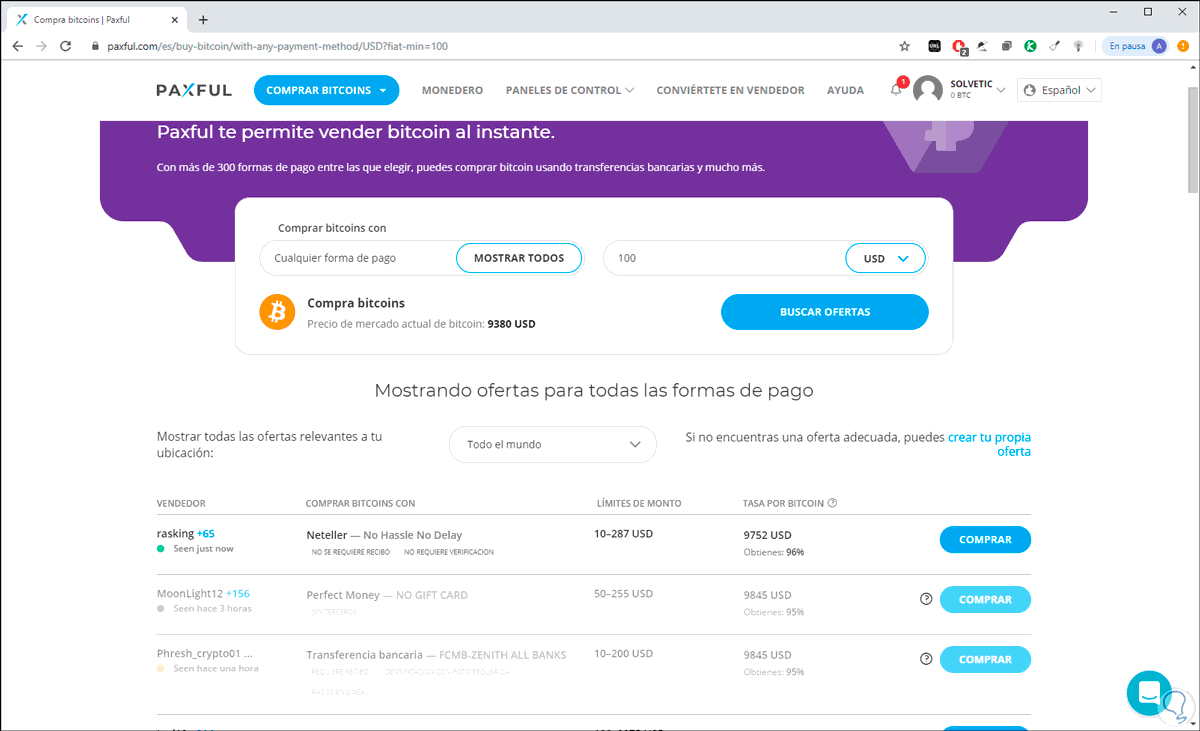Click the orange Bitcoin coin icon
The width and height of the screenshot is (1200, 731).
coord(277,312)
